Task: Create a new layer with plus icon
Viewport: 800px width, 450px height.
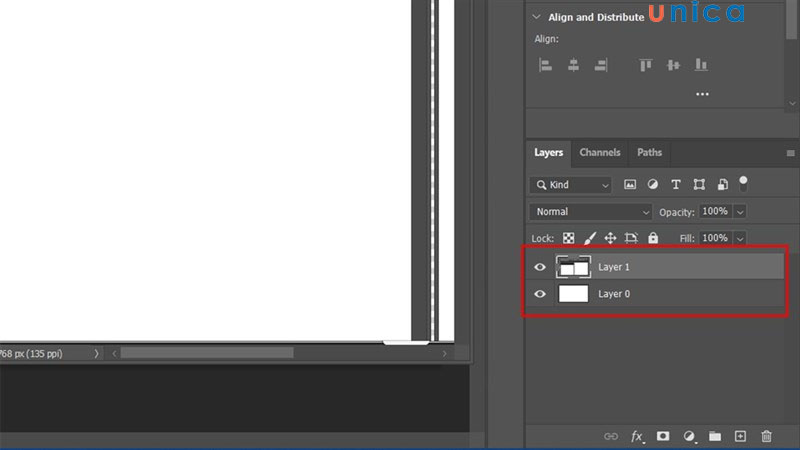Action: [x=741, y=437]
